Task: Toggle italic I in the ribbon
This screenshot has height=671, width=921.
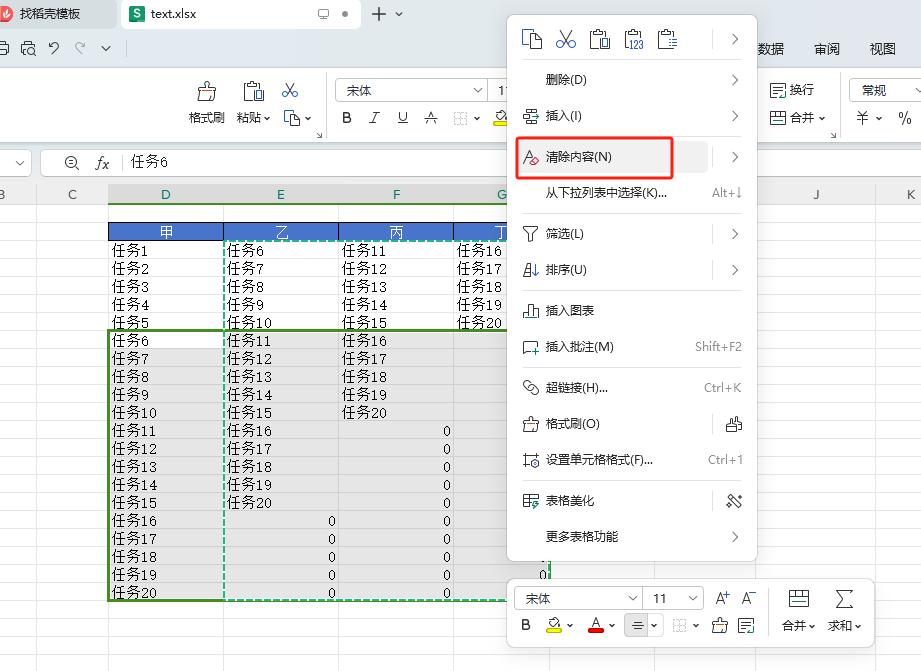Action: 374,118
